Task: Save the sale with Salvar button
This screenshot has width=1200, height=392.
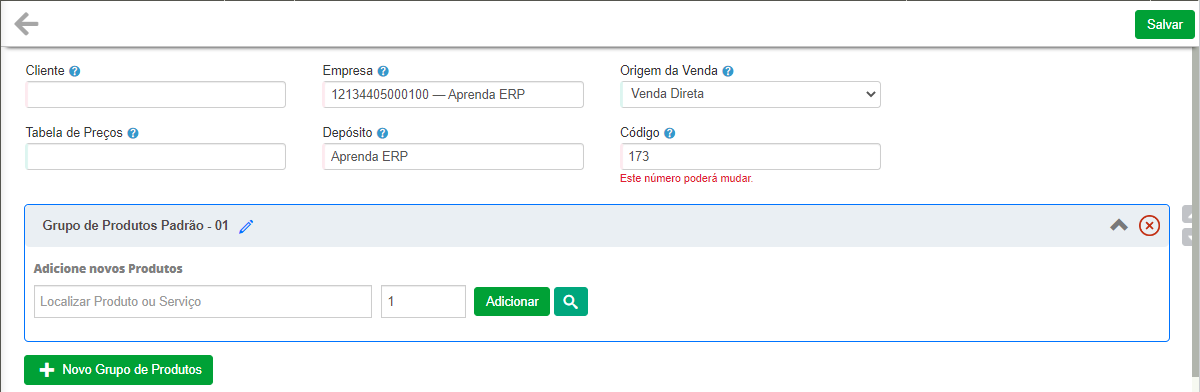Action: click(x=1165, y=25)
